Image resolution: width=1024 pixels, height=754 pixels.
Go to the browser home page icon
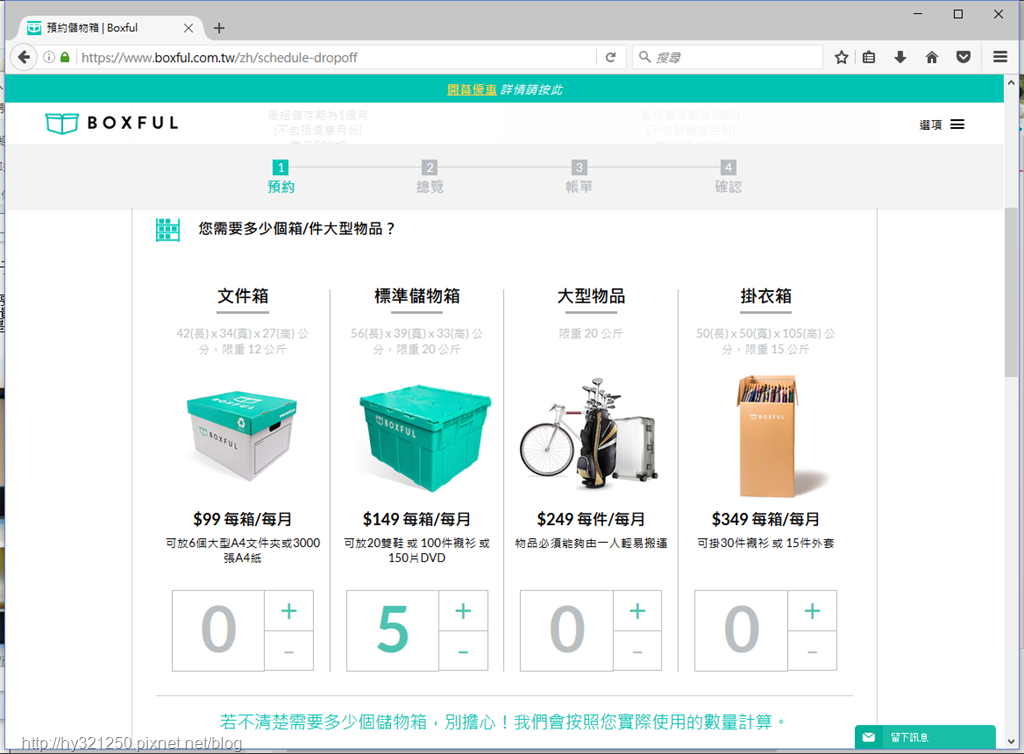(x=932, y=57)
